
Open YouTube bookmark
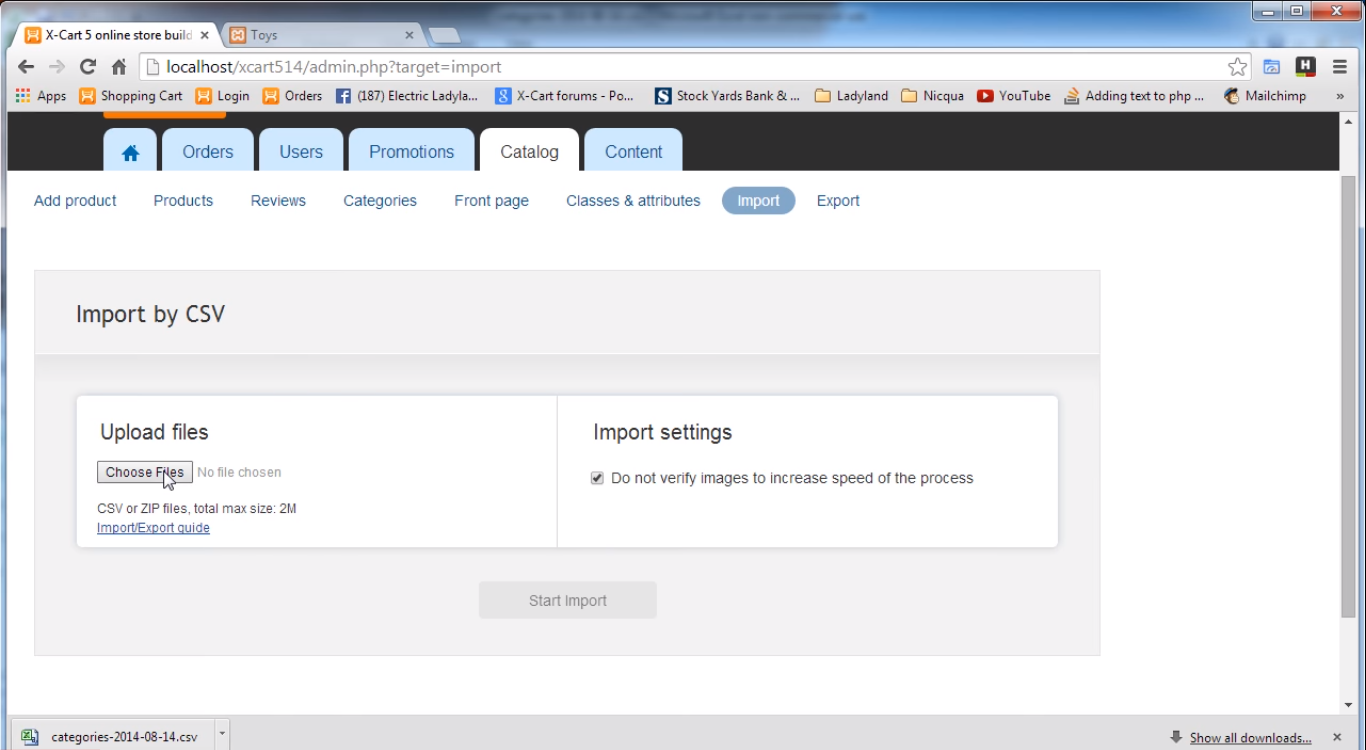pos(1013,96)
